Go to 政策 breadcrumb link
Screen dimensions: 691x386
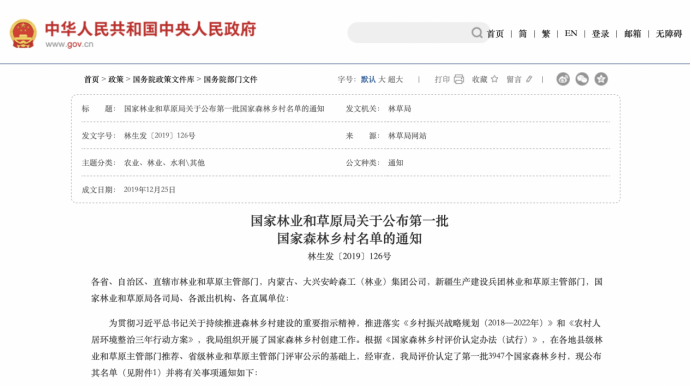(116, 79)
